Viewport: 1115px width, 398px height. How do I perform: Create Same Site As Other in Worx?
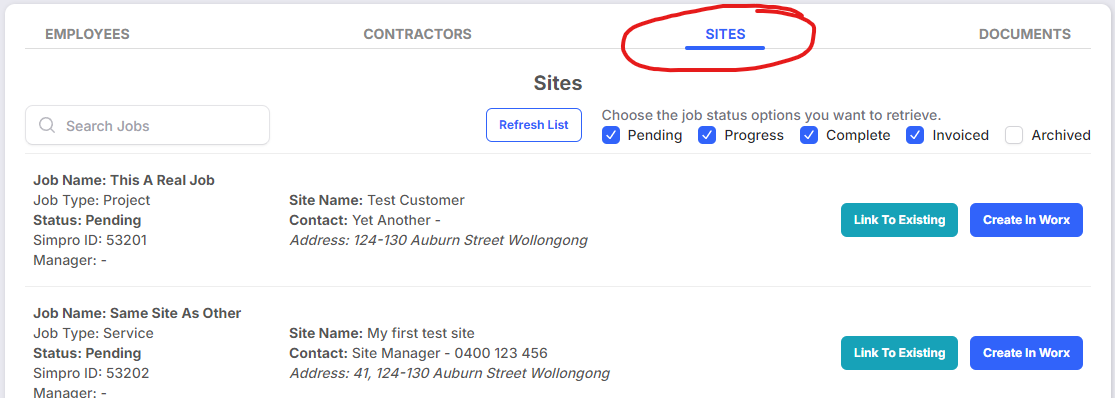(1026, 353)
